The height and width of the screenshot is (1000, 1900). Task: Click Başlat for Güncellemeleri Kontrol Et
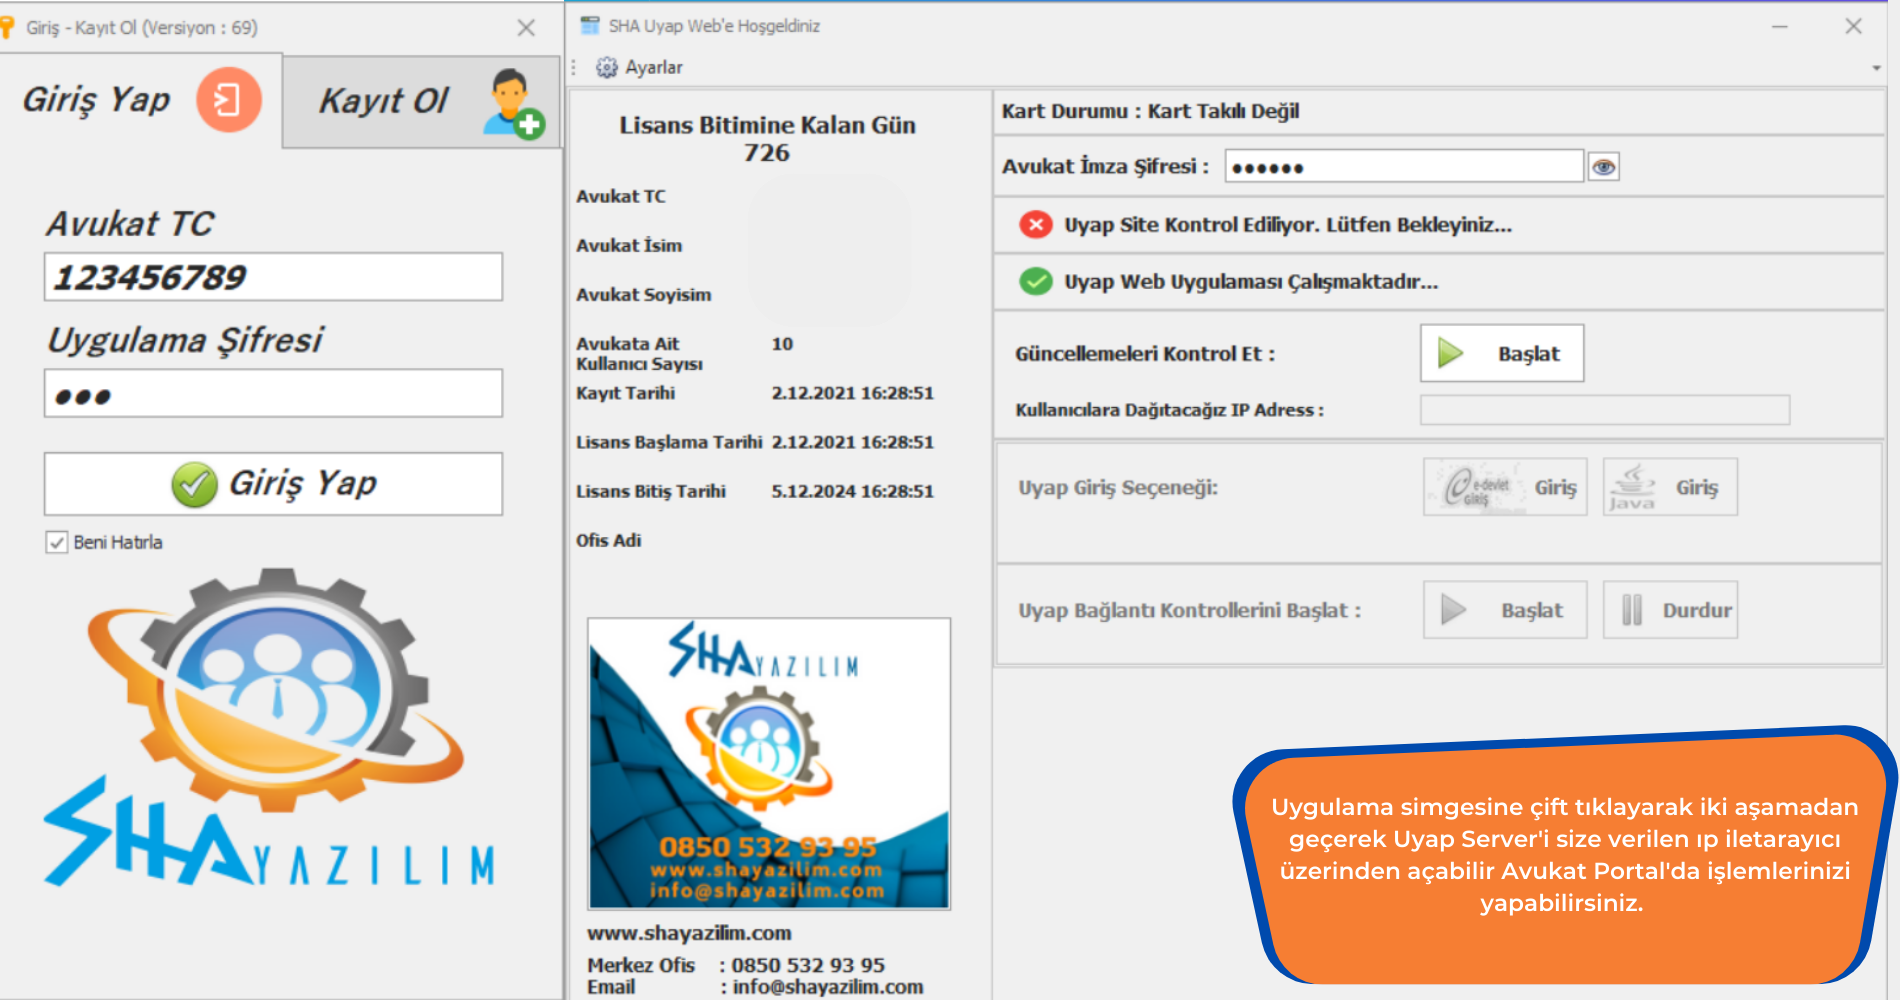[1502, 353]
